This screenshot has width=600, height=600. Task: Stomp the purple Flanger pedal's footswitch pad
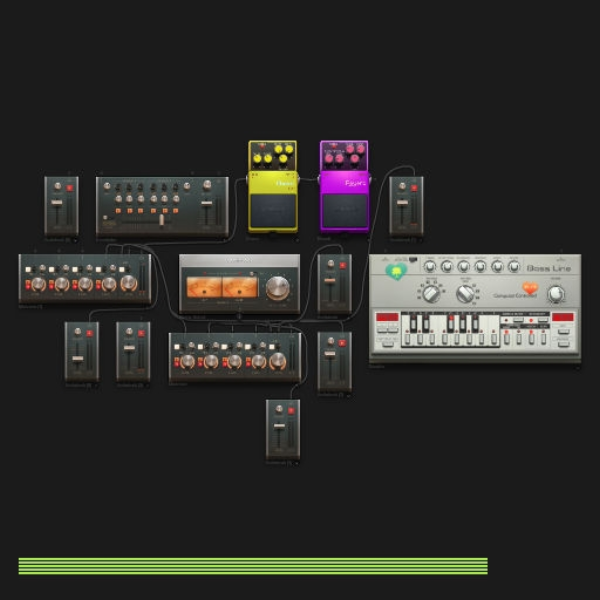pyautogui.click(x=345, y=210)
